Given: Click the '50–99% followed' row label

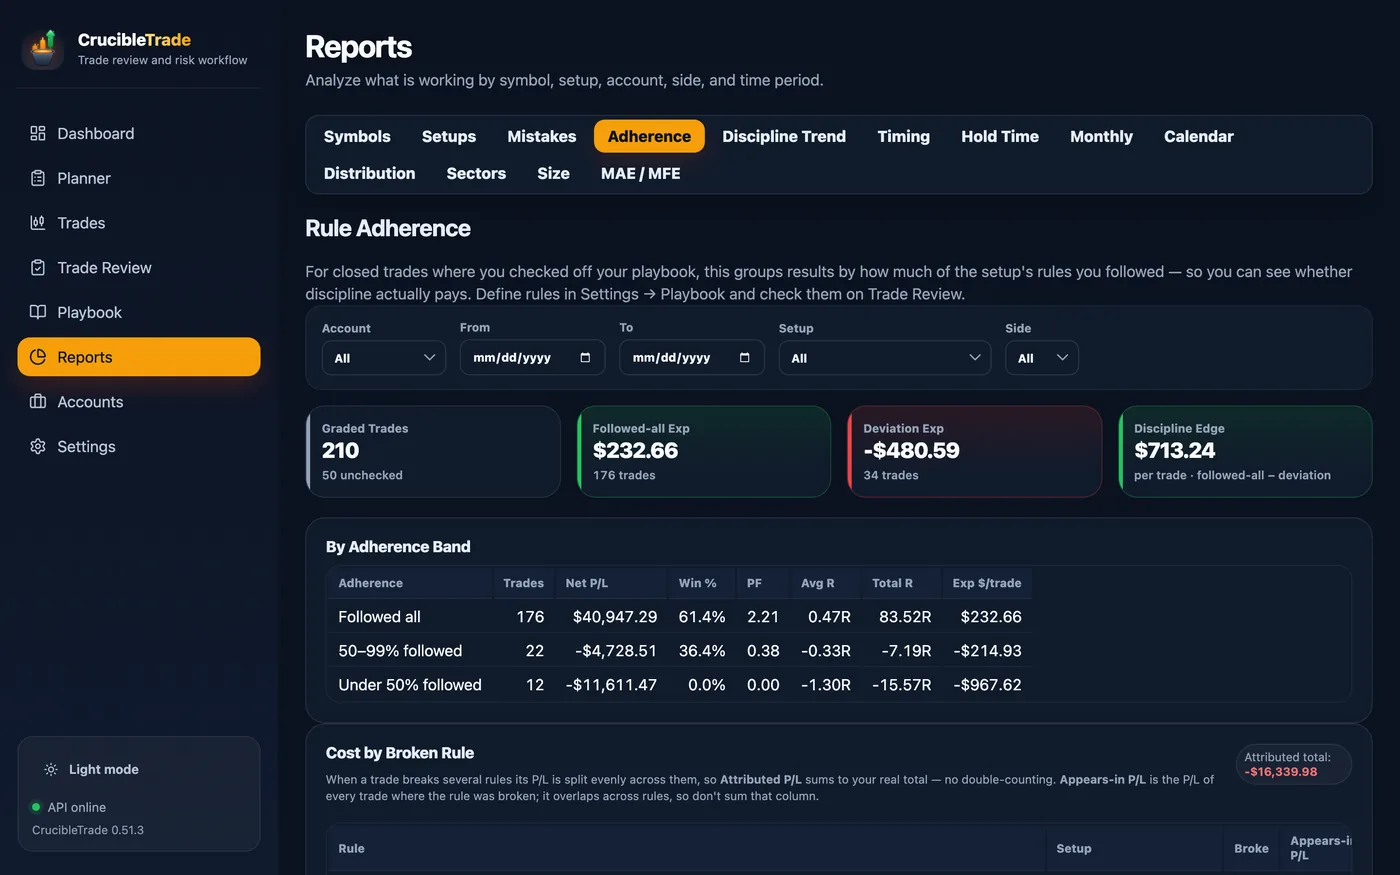Looking at the screenshot, I should (x=400, y=651).
